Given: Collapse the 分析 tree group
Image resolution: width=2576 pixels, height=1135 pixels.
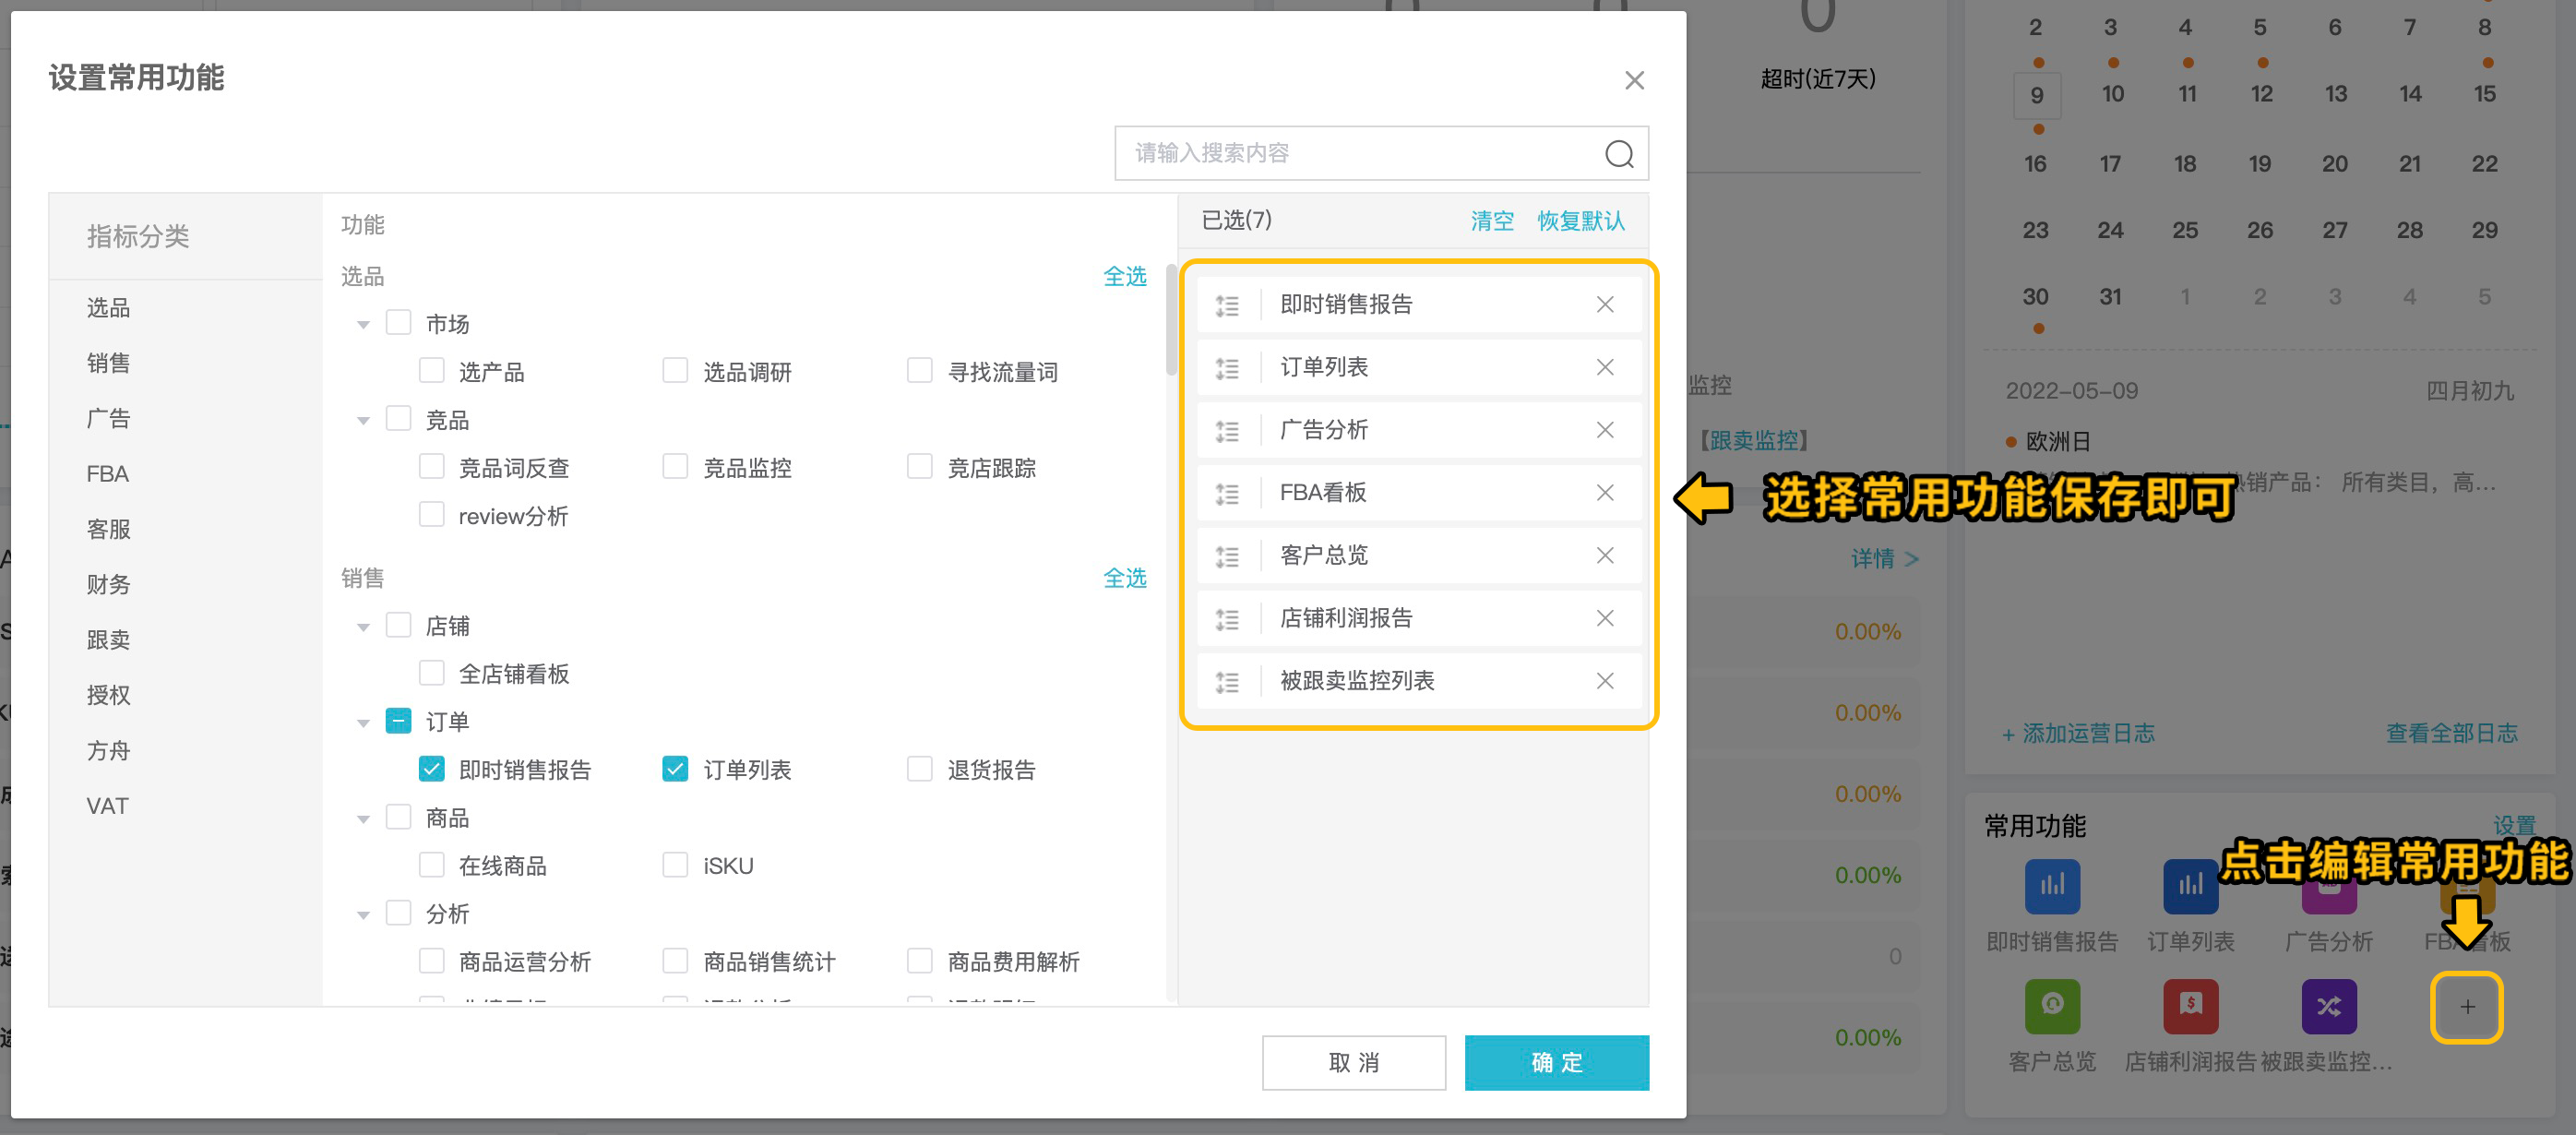Looking at the screenshot, I should pos(363,915).
